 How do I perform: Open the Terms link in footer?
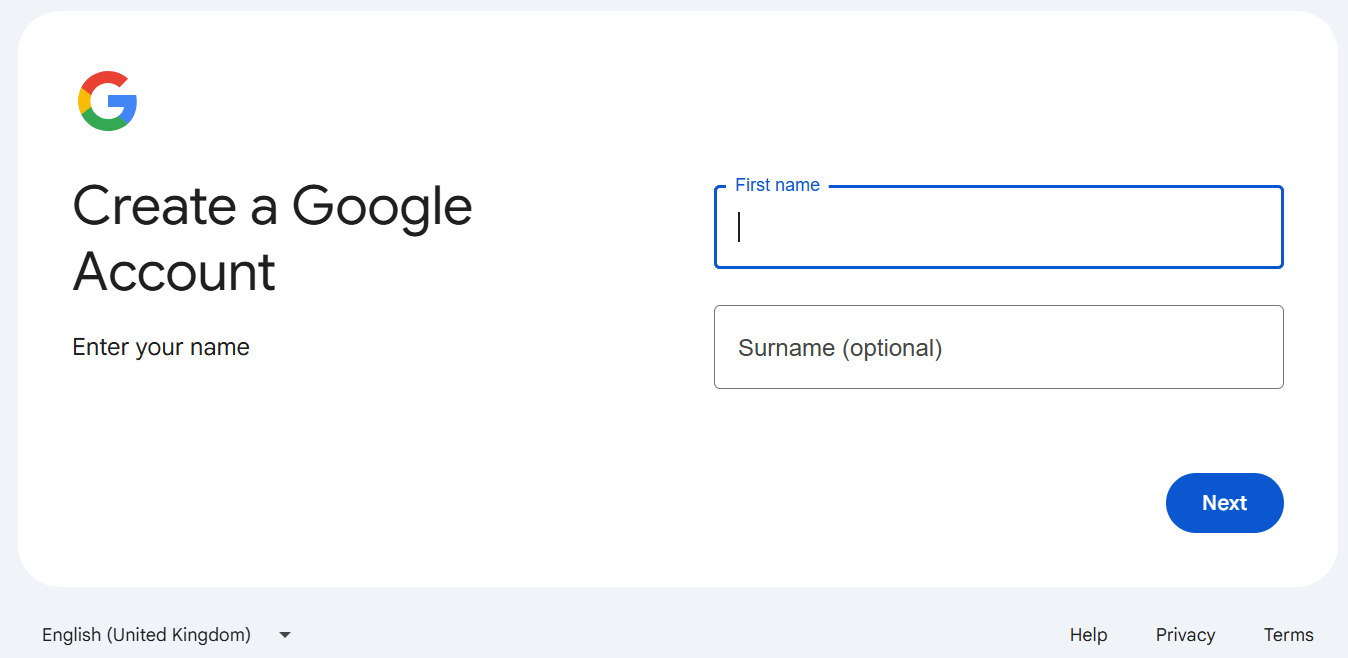pyautogui.click(x=1288, y=635)
